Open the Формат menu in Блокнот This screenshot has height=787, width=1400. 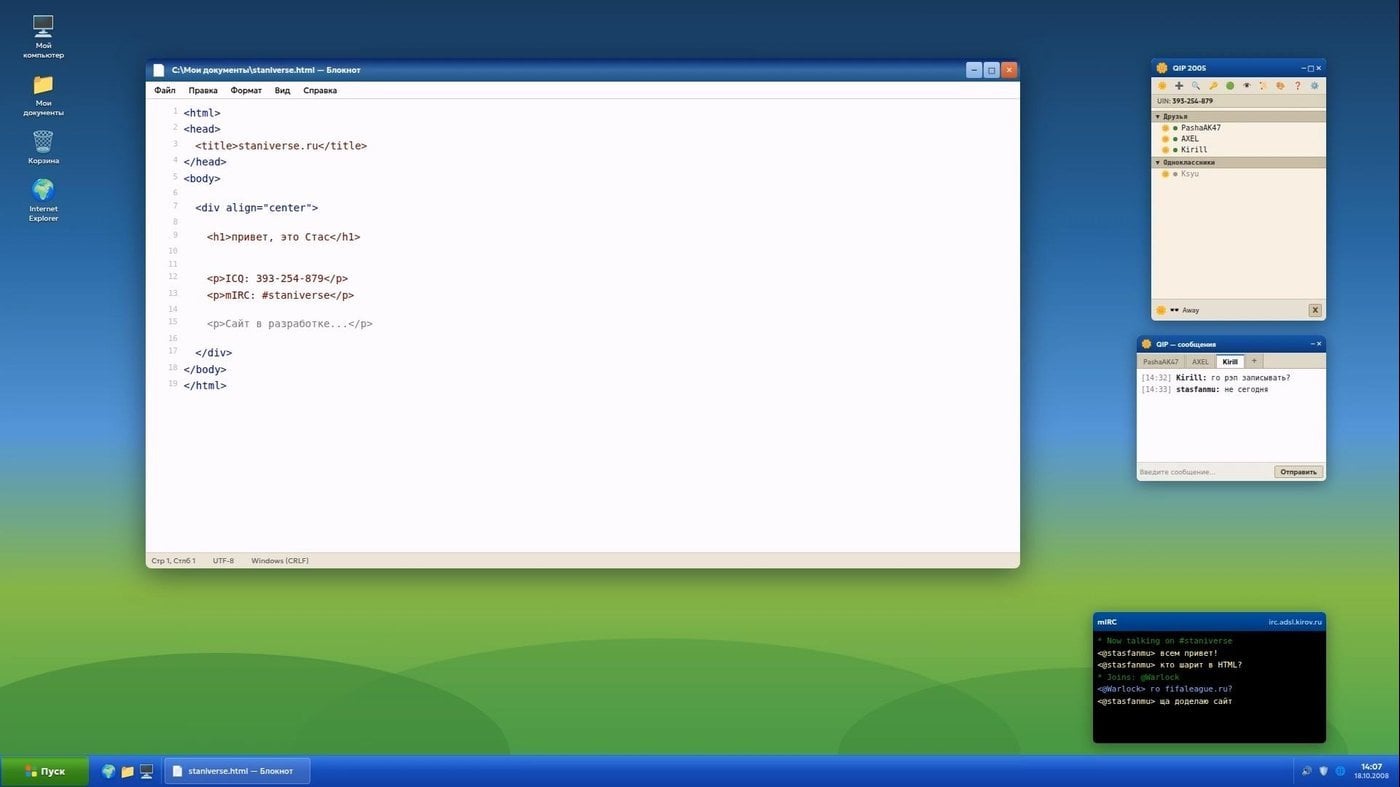coord(246,90)
